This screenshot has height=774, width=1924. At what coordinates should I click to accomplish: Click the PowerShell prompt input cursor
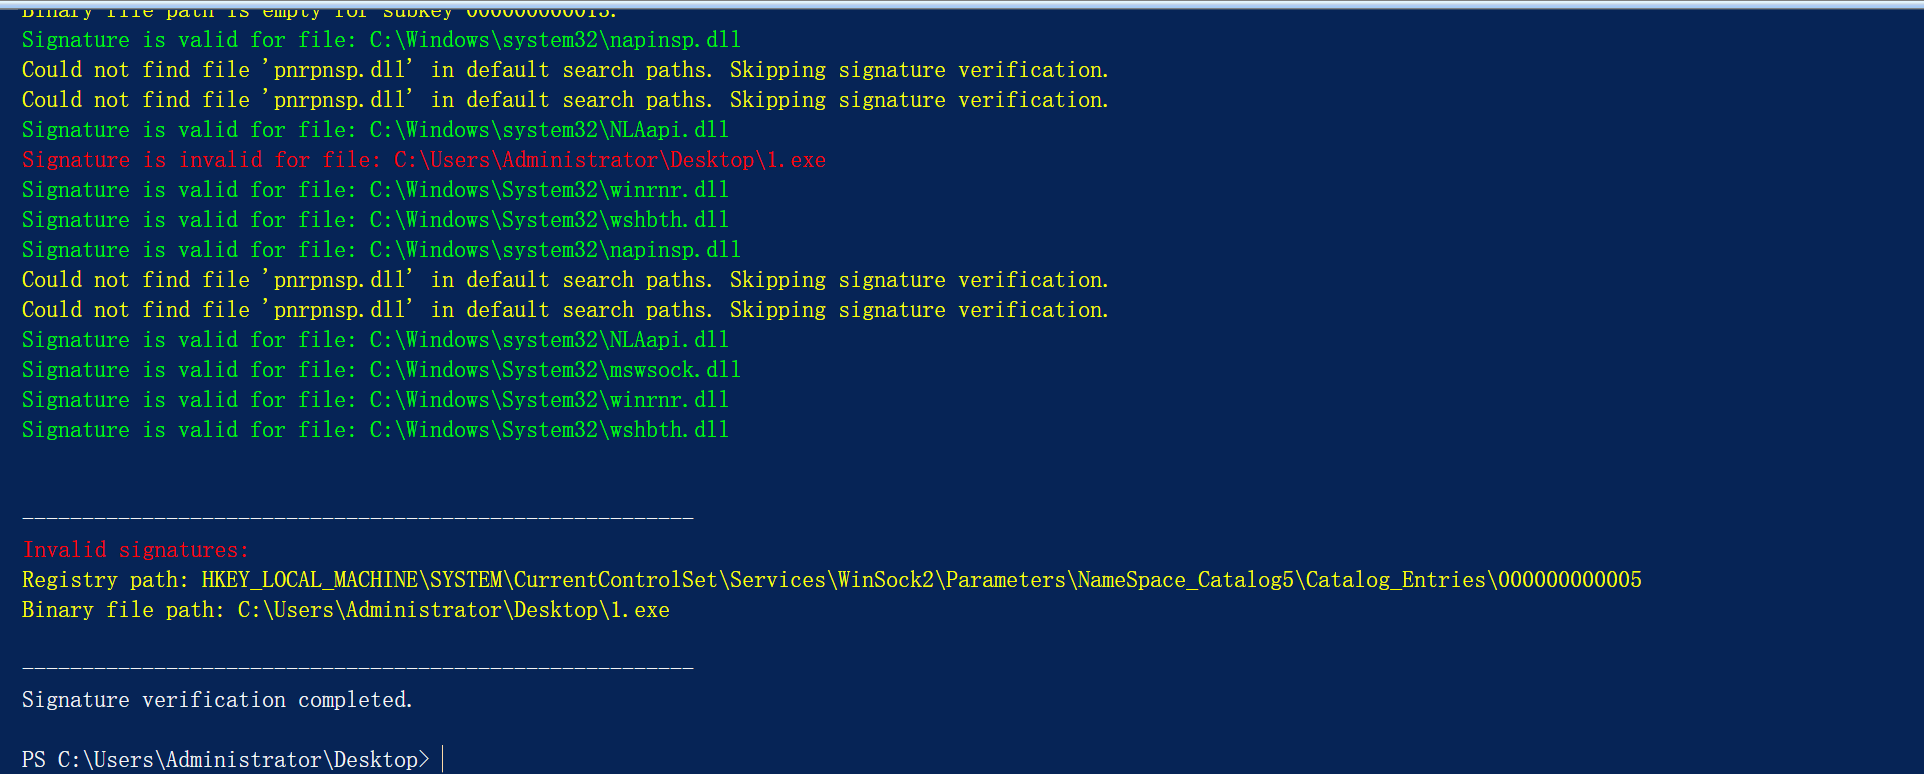point(442,760)
